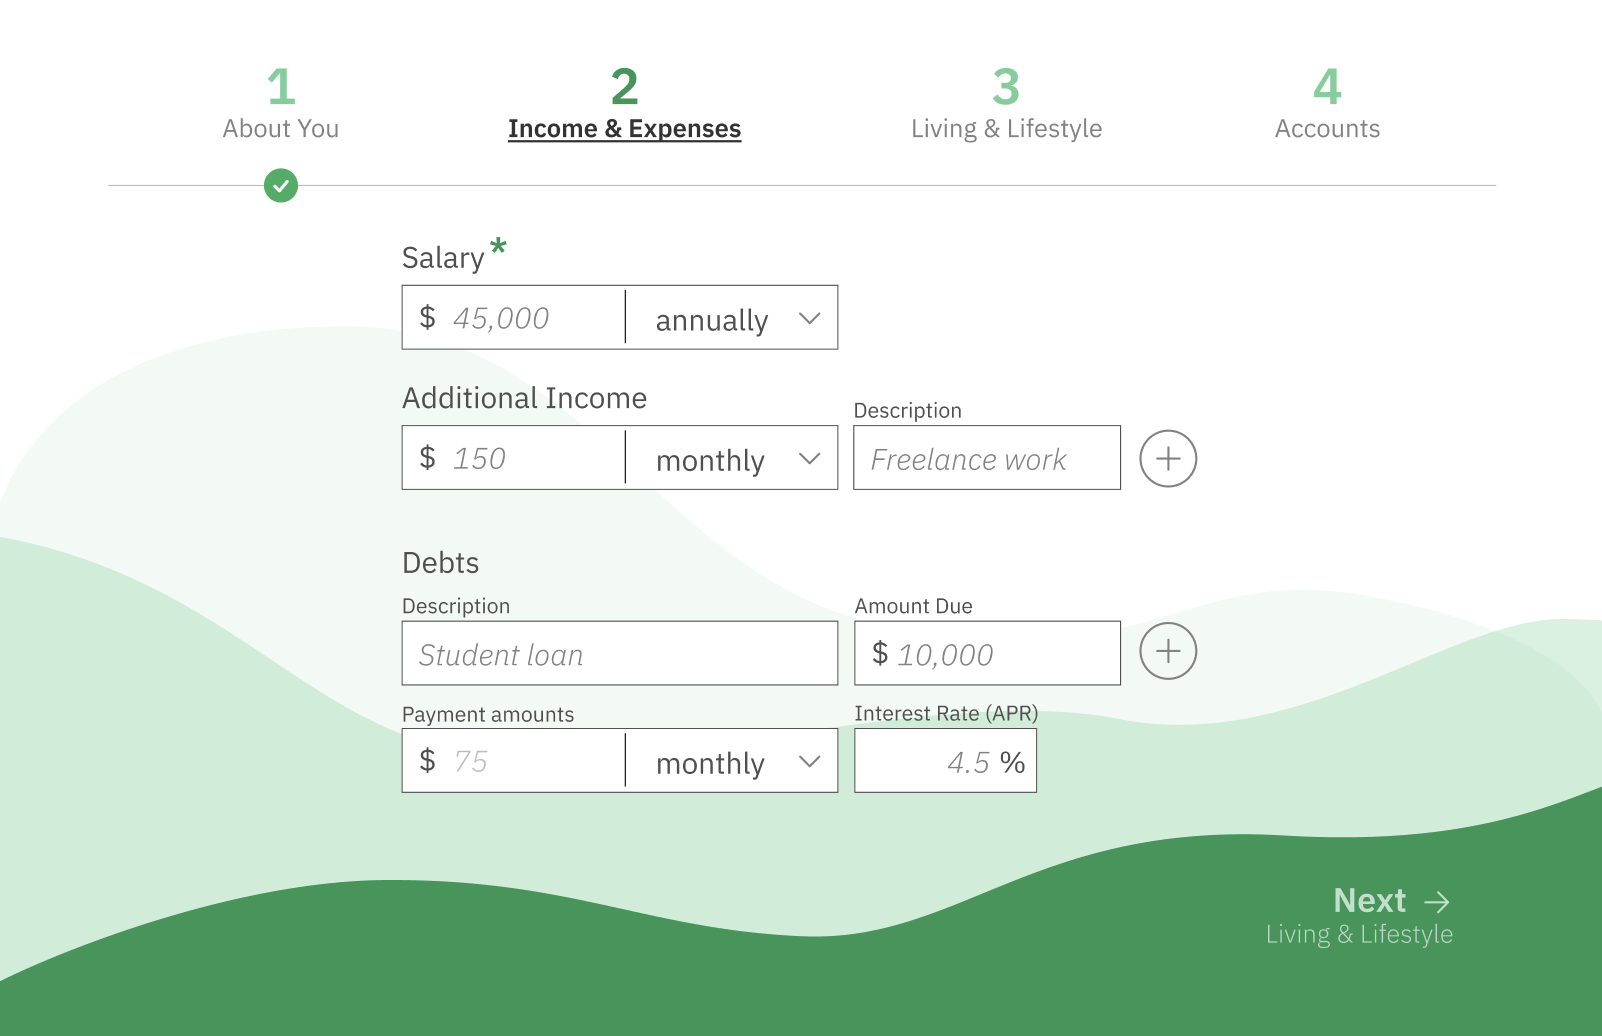Open the Additional Income monthly dropdown

click(x=731, y=458)
